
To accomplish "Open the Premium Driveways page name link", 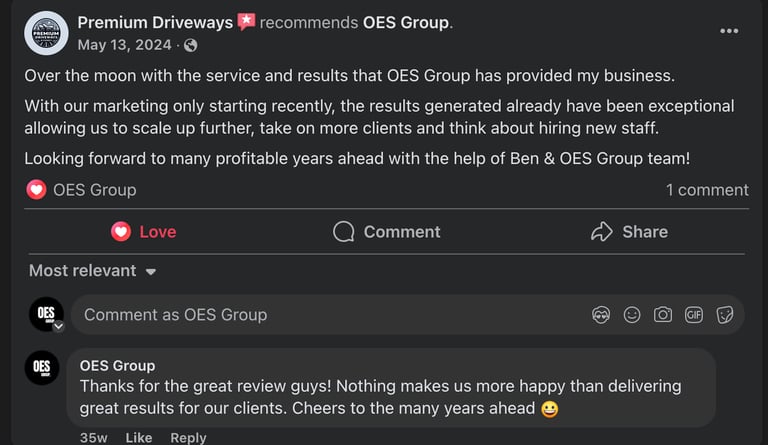I will click(x=154, y=22).
